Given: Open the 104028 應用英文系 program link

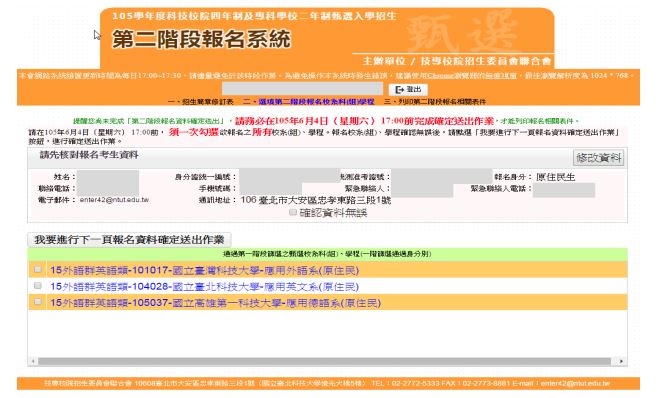Looking at the screenshot, I should 204,287.
